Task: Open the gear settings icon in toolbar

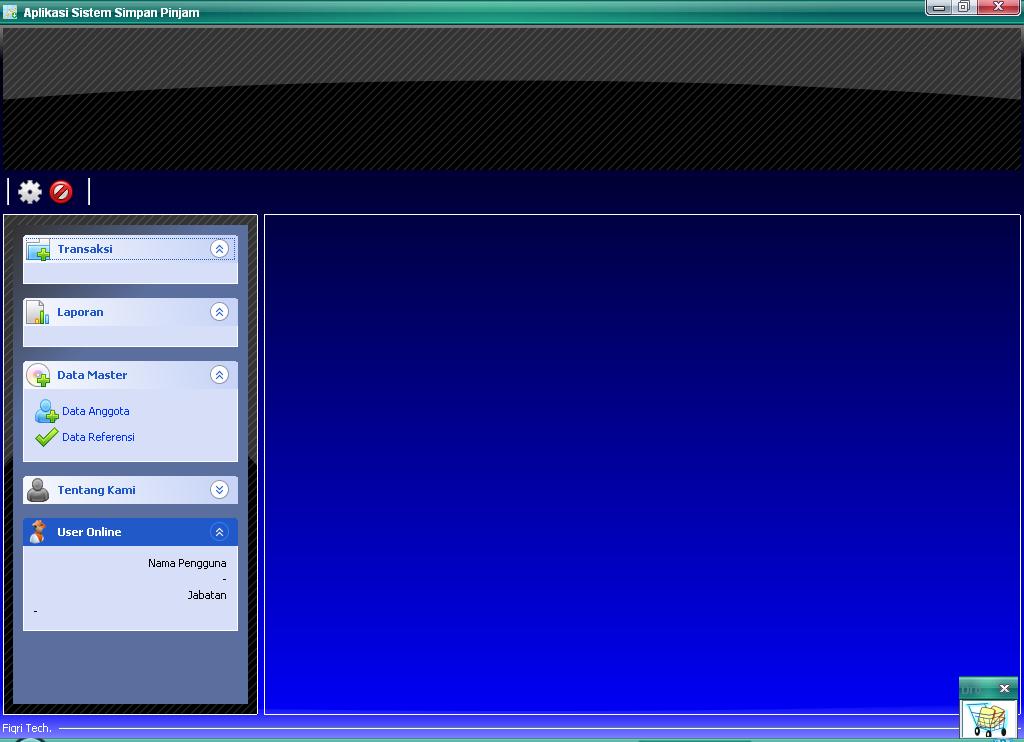Action: (x=29, y=192)
